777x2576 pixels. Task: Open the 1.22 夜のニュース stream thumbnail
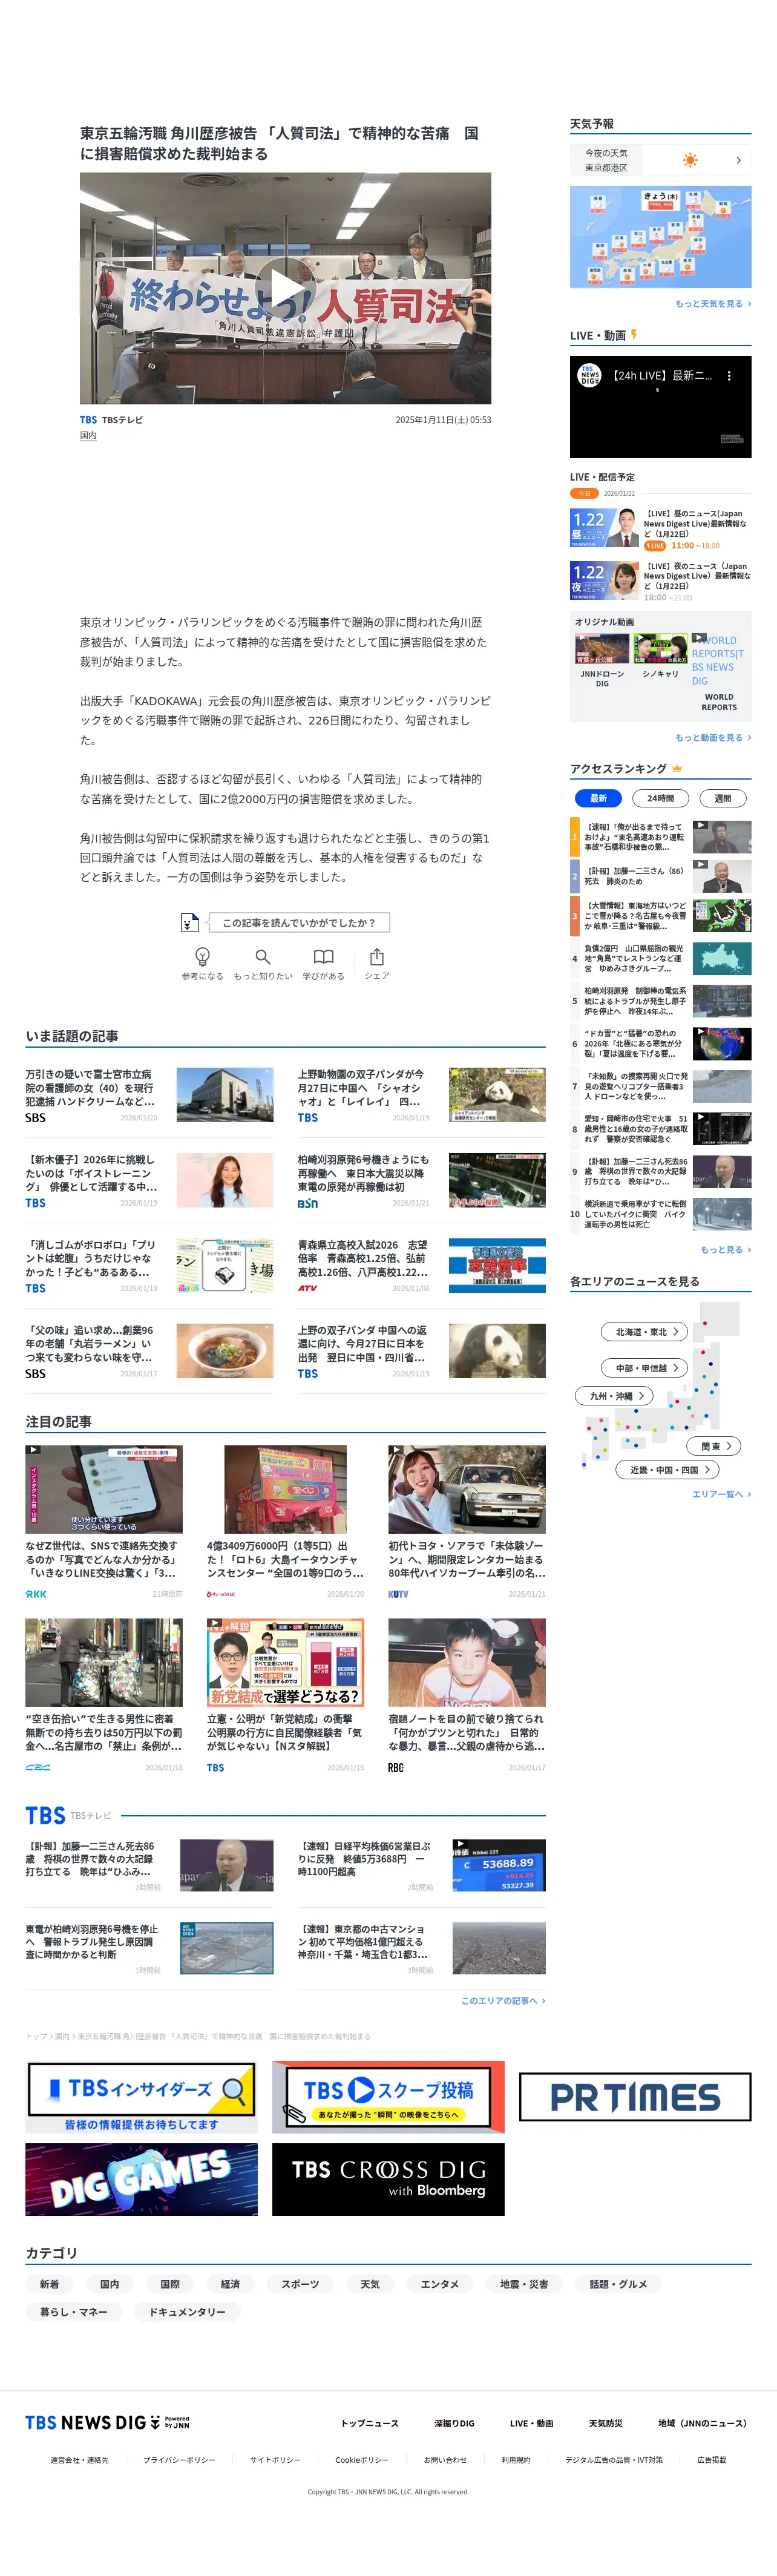pos(604,580)
